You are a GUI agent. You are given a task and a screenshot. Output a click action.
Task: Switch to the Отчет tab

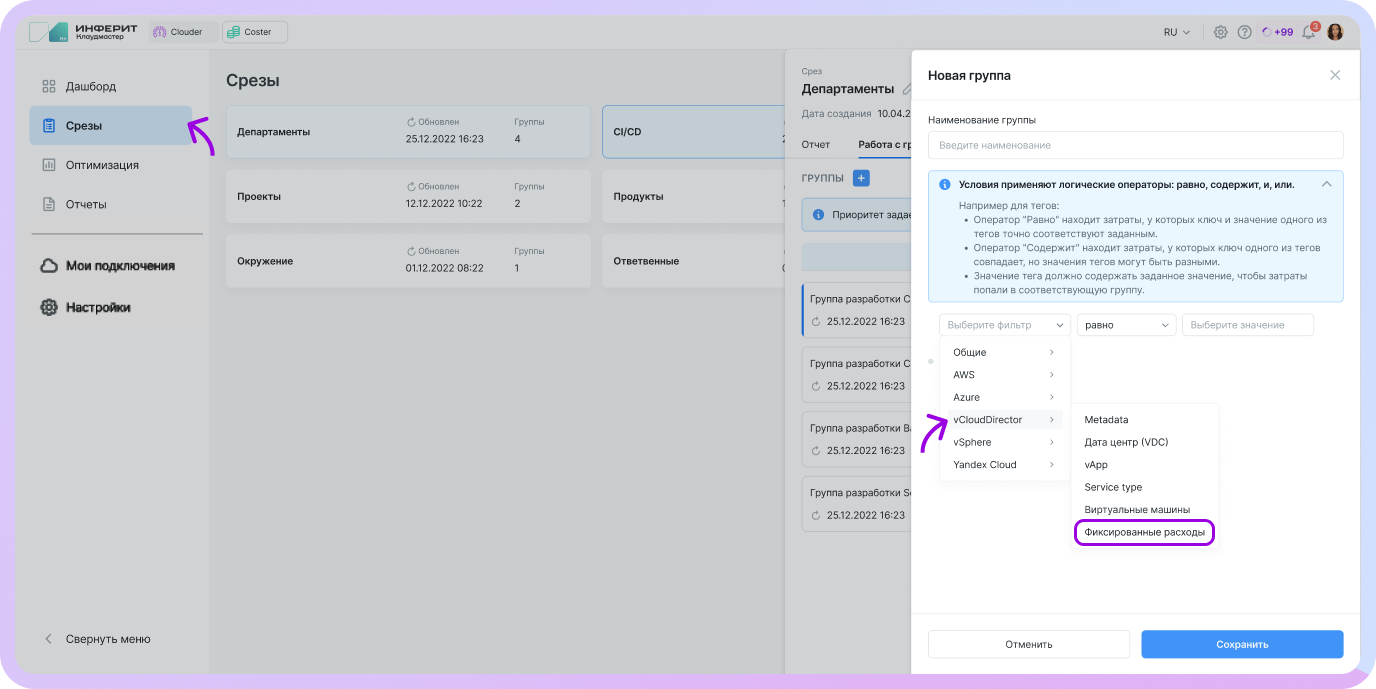[816, 145]
